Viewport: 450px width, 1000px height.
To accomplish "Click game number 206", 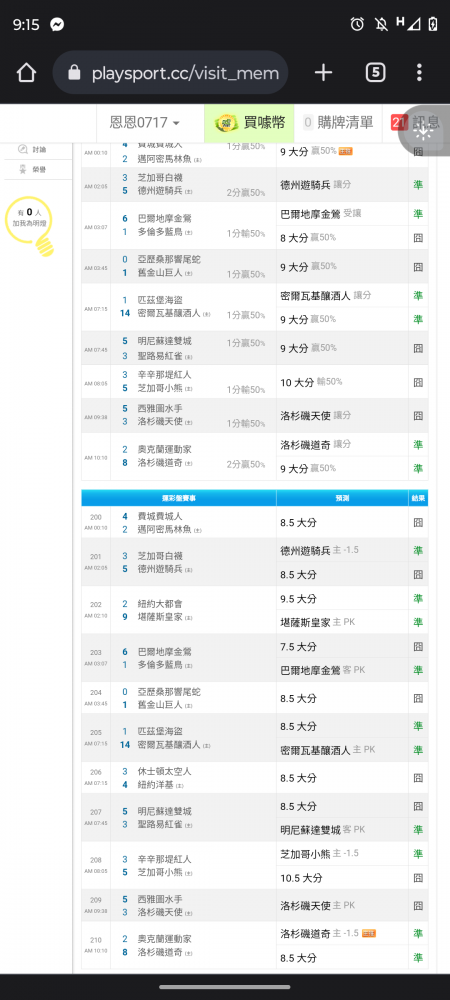I will coord(96,772).
